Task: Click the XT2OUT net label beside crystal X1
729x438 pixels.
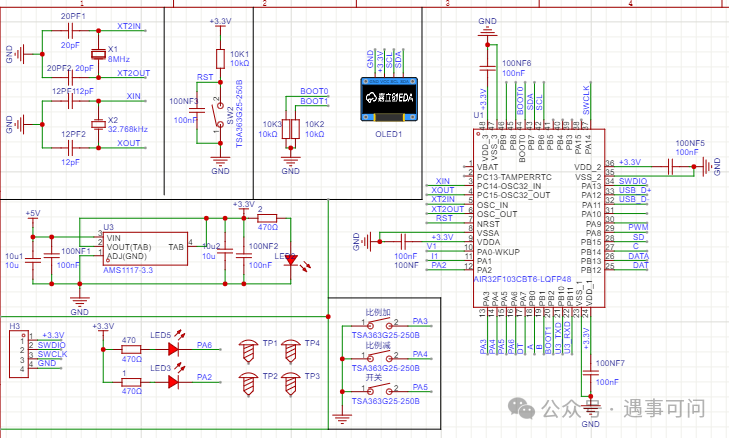Action: click(x=133, y=73)
